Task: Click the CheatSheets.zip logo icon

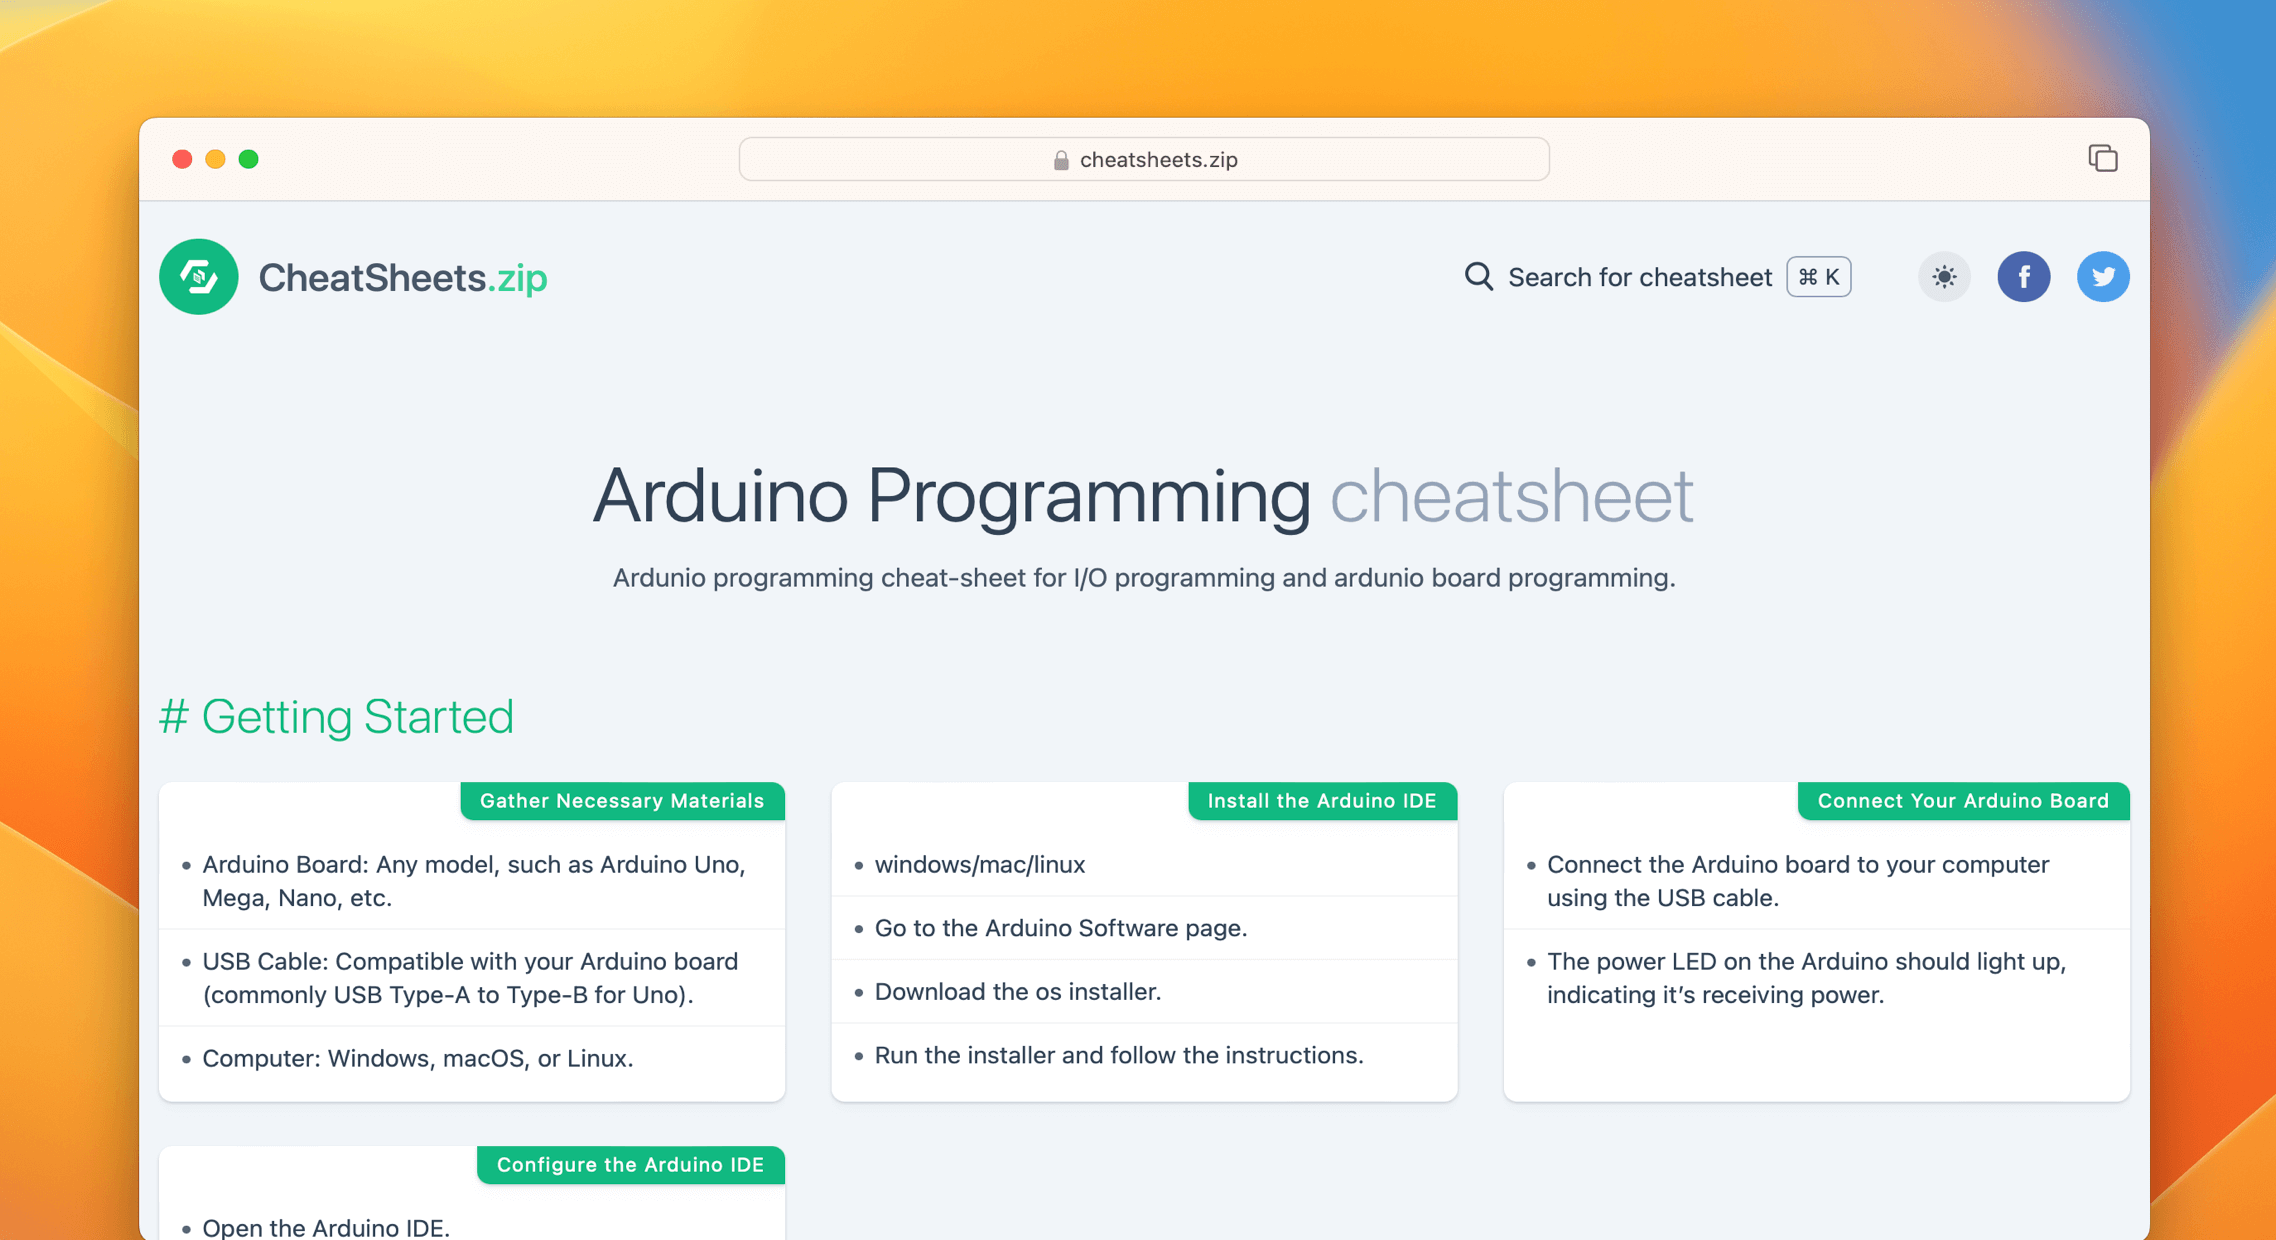Action: [x=198, y=277]
